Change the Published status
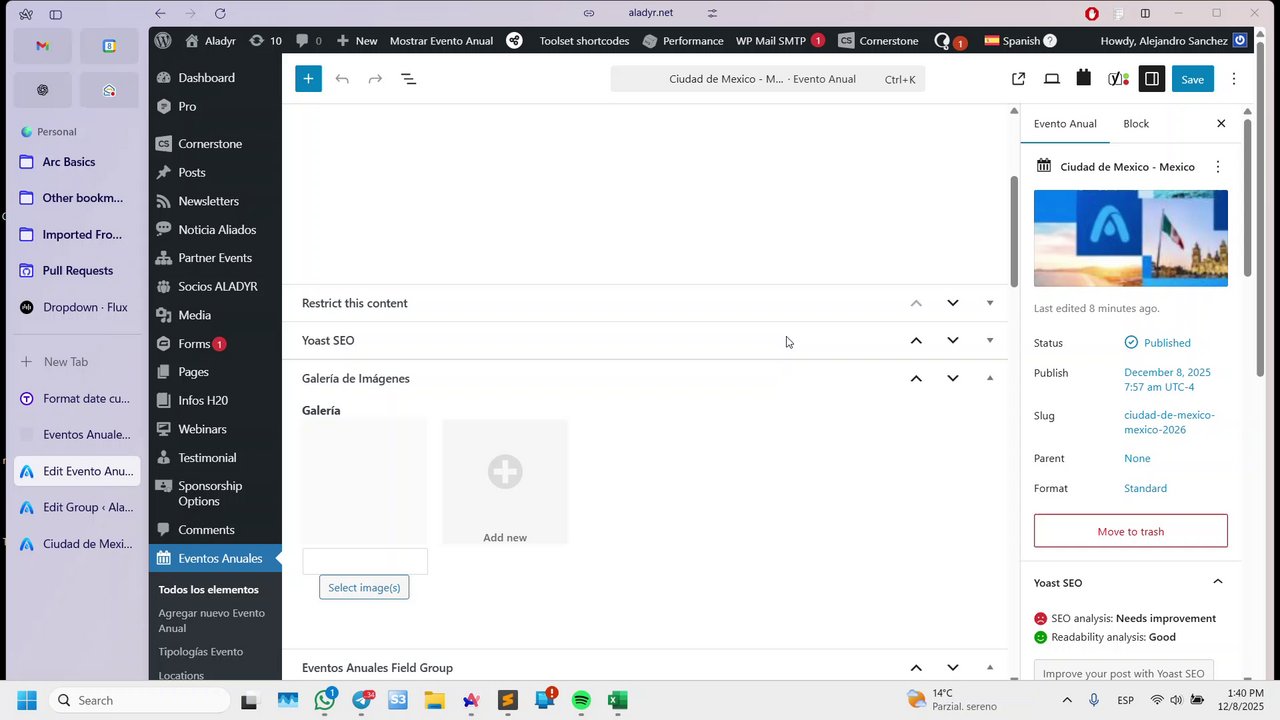This screenshot has width=1280, height=720. coord(1158,342)
